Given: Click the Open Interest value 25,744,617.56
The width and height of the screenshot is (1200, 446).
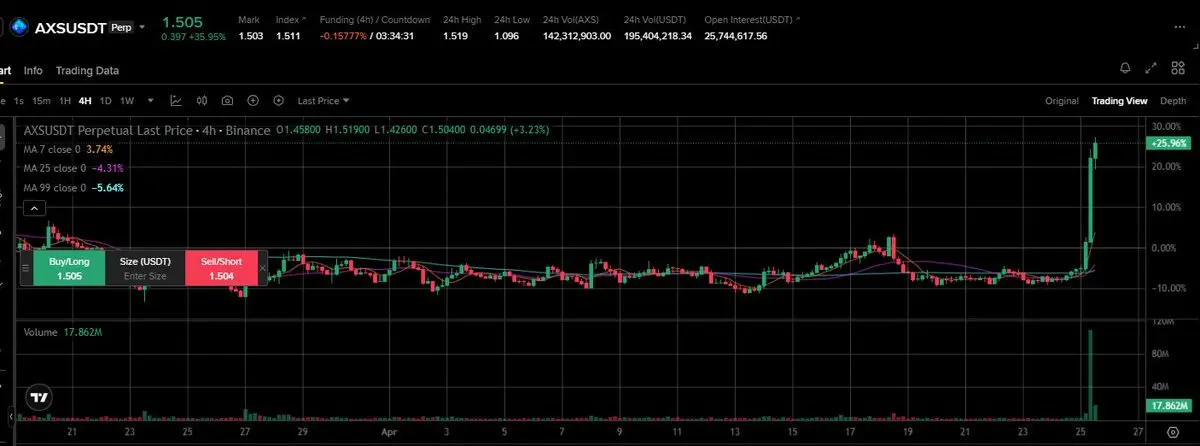Looking at the screenshot, I should click(x=736, y=36).
